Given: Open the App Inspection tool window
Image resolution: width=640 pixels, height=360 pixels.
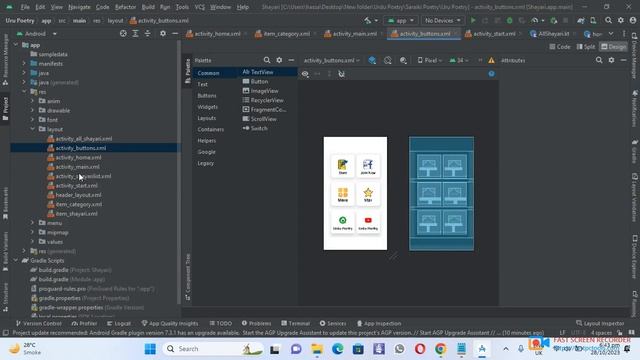Looking at the screenshot, I should [379, 323].
